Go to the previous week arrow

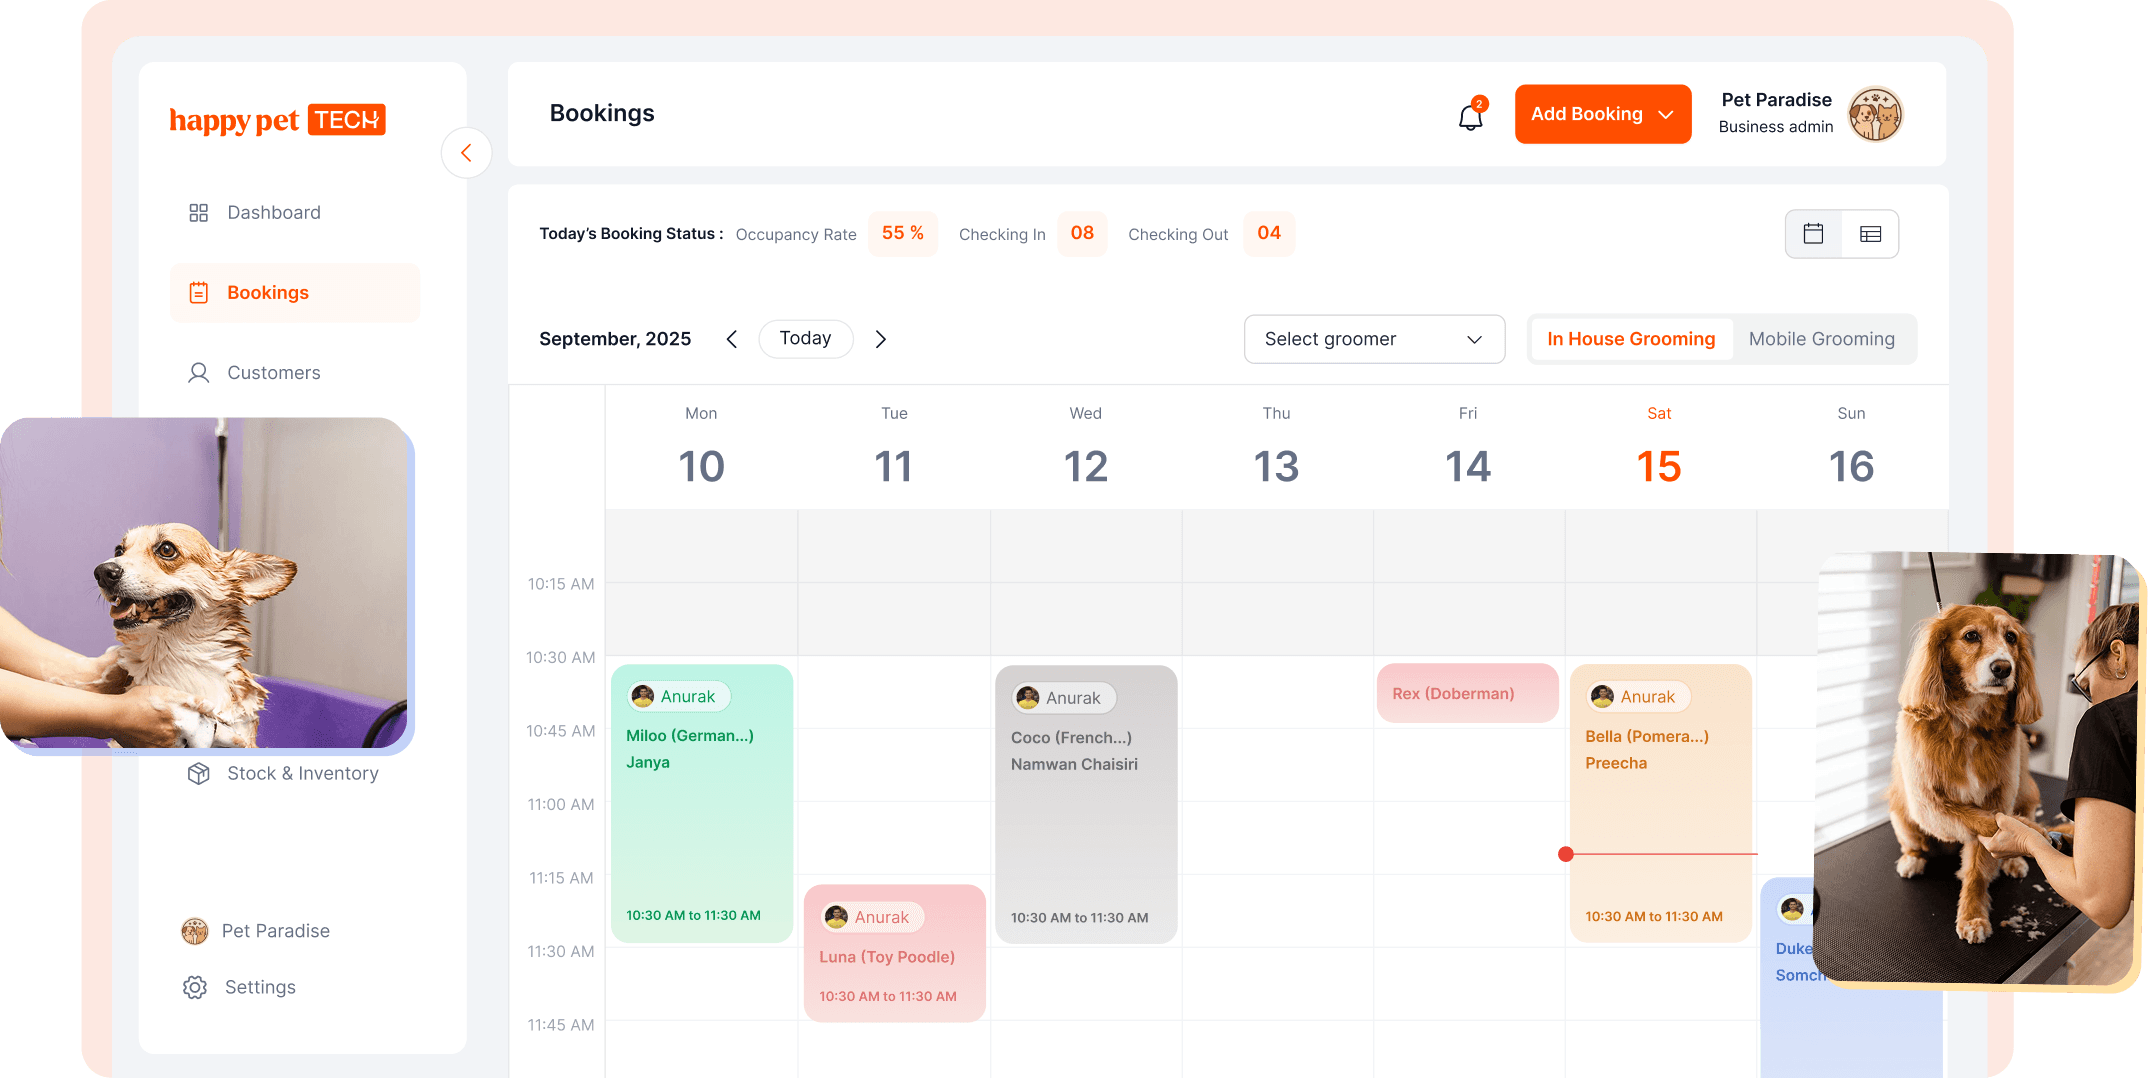[732, 339]
